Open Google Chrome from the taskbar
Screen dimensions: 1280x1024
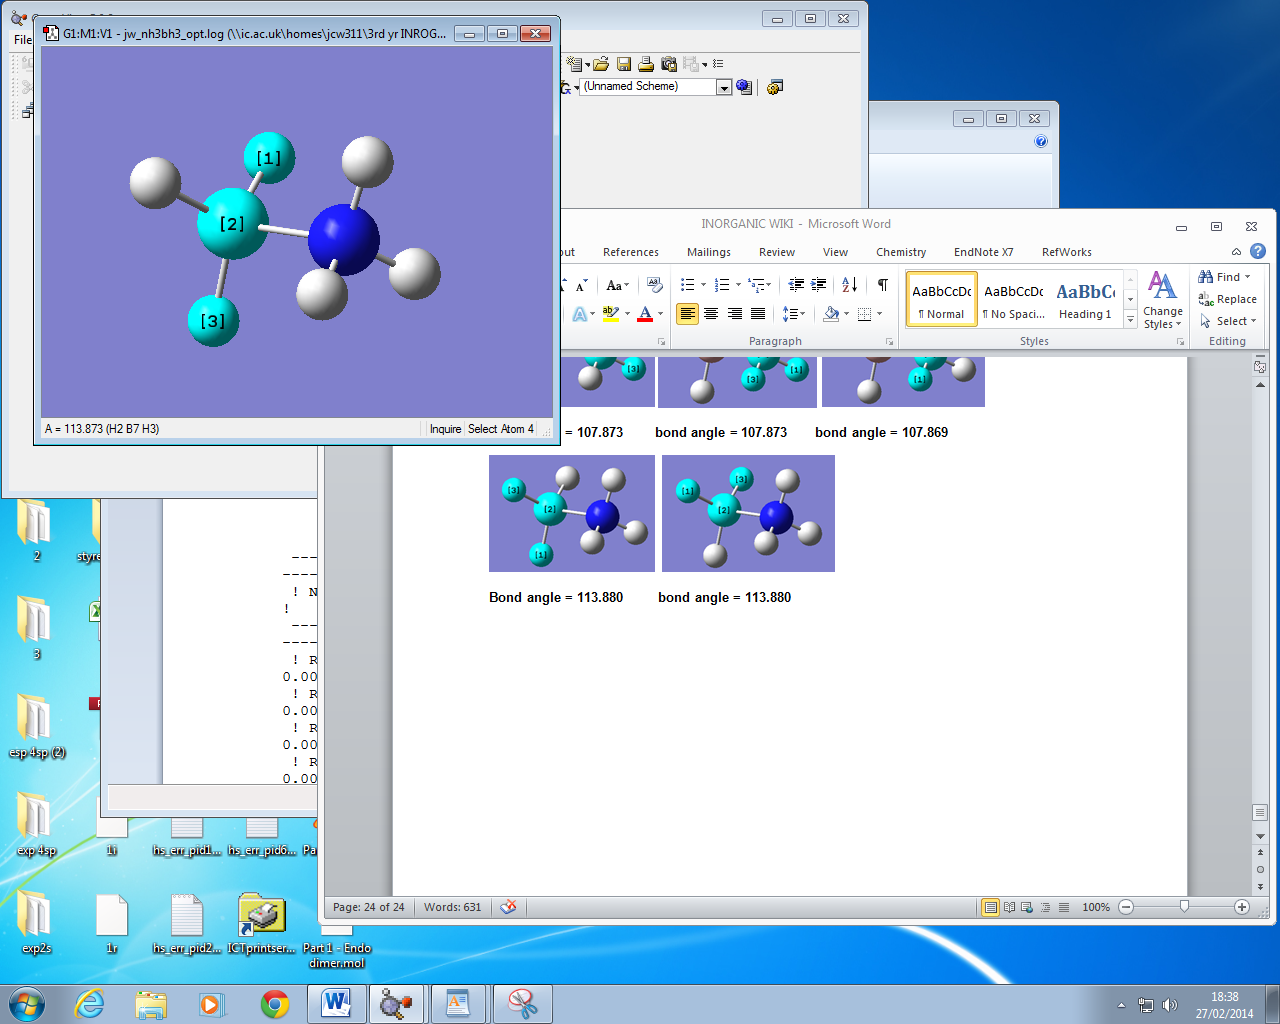click(x=275, y=1004)
